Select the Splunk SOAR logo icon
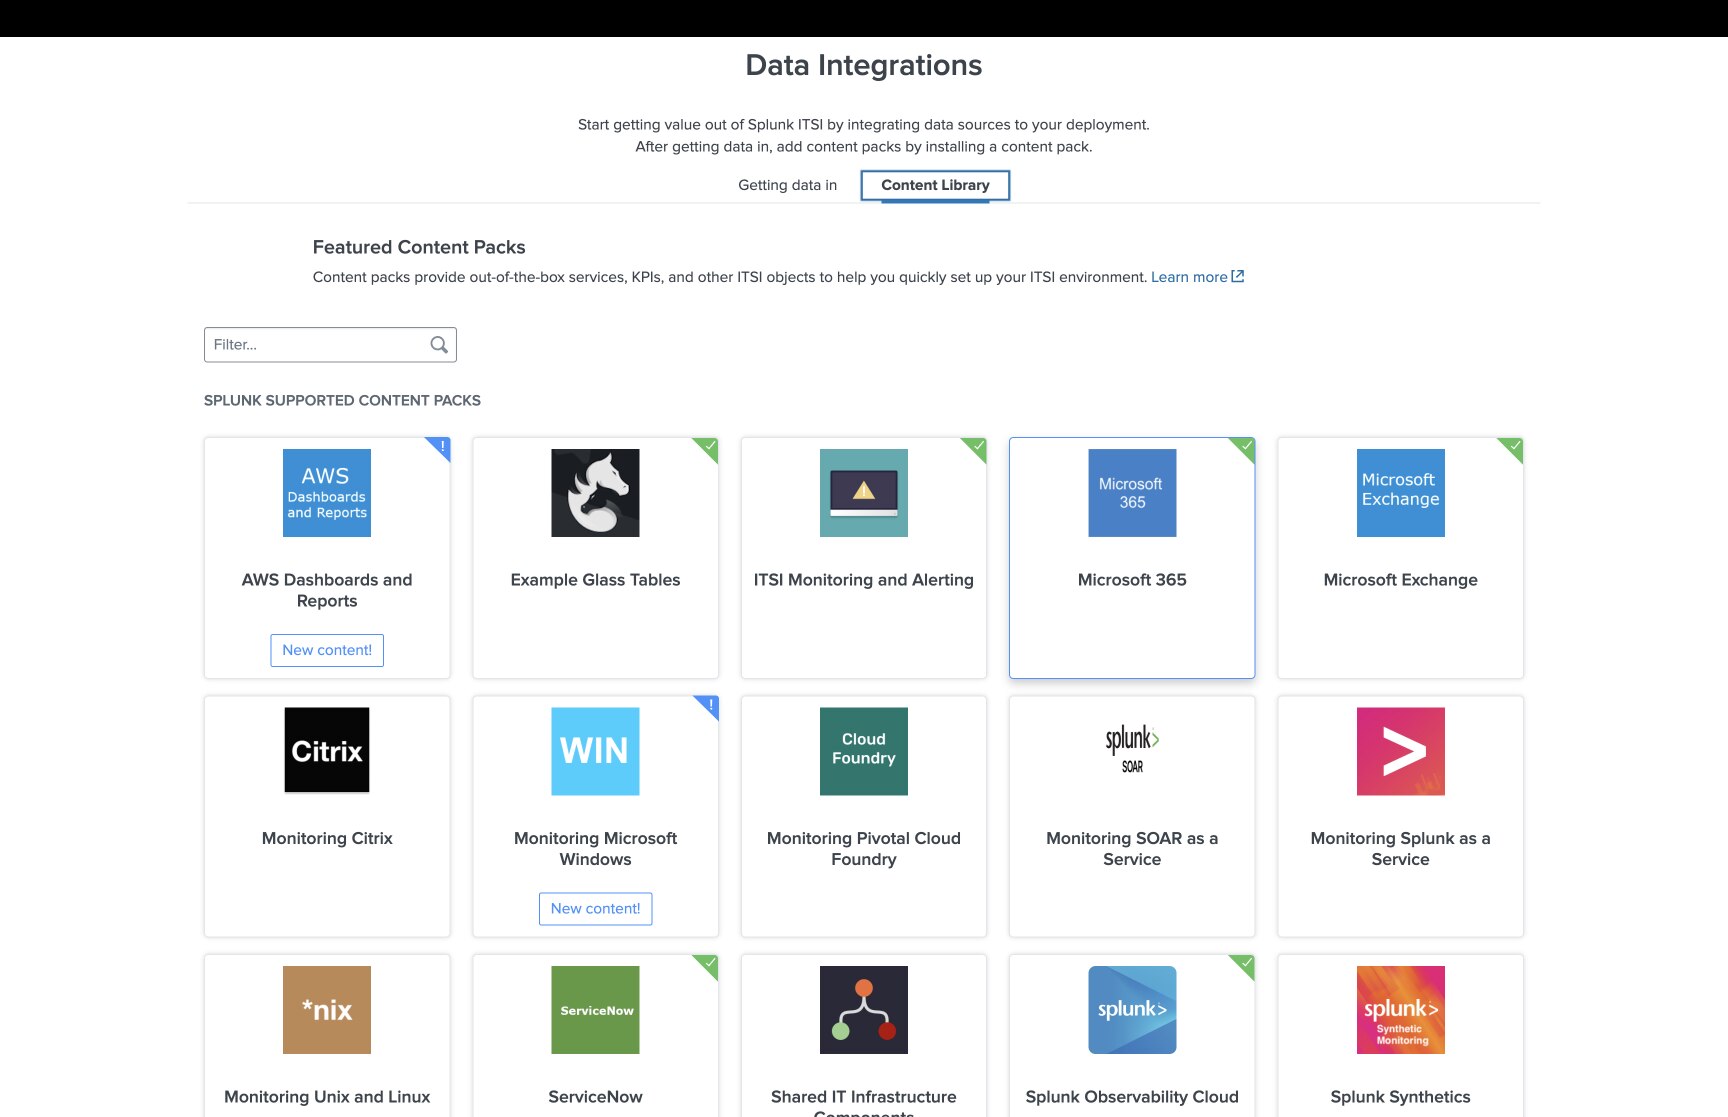 tap(1131, 750)
